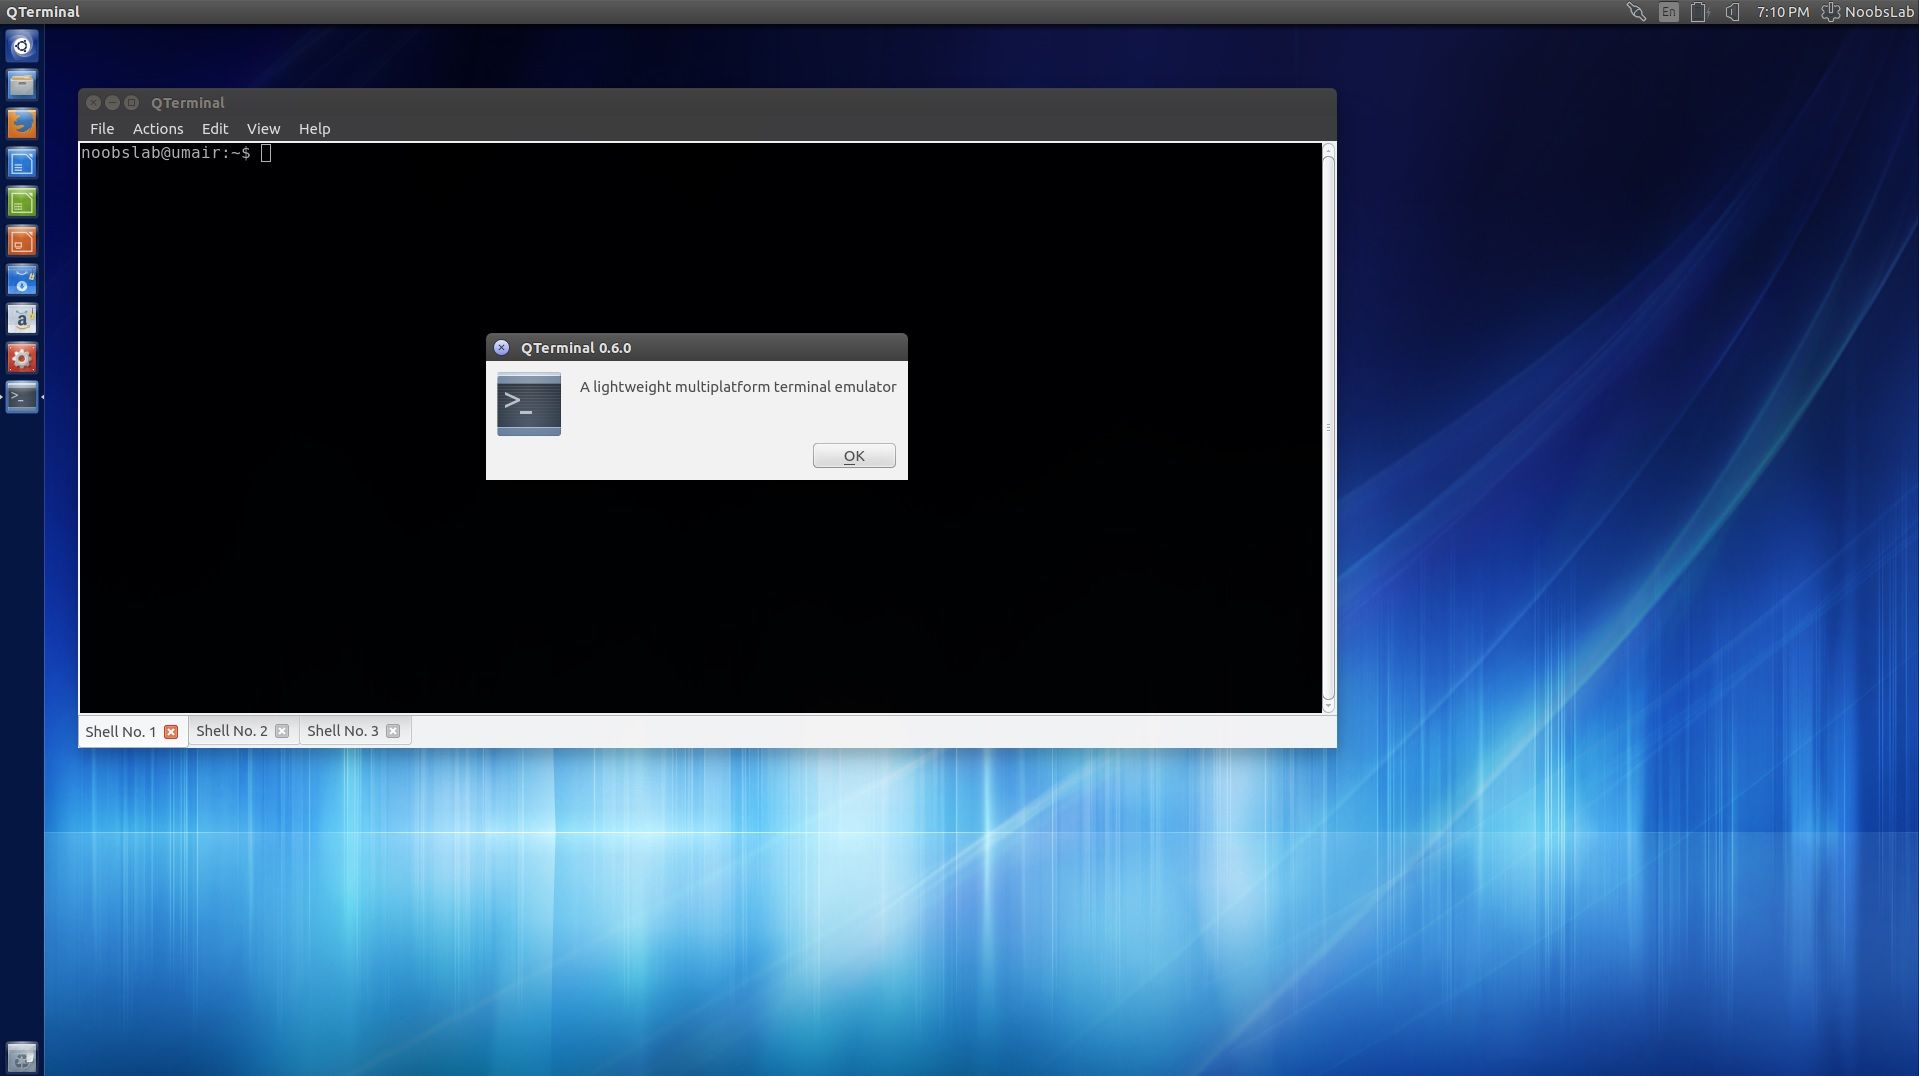The image size is (1919, 1076).
Task: Open LibreOffice Writer from the launcher
Action: click(22, 163)
